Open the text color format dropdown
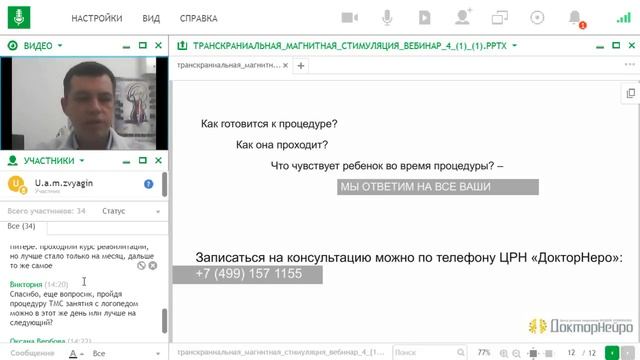Screen dimensions: 640x360 pos(76,353)
